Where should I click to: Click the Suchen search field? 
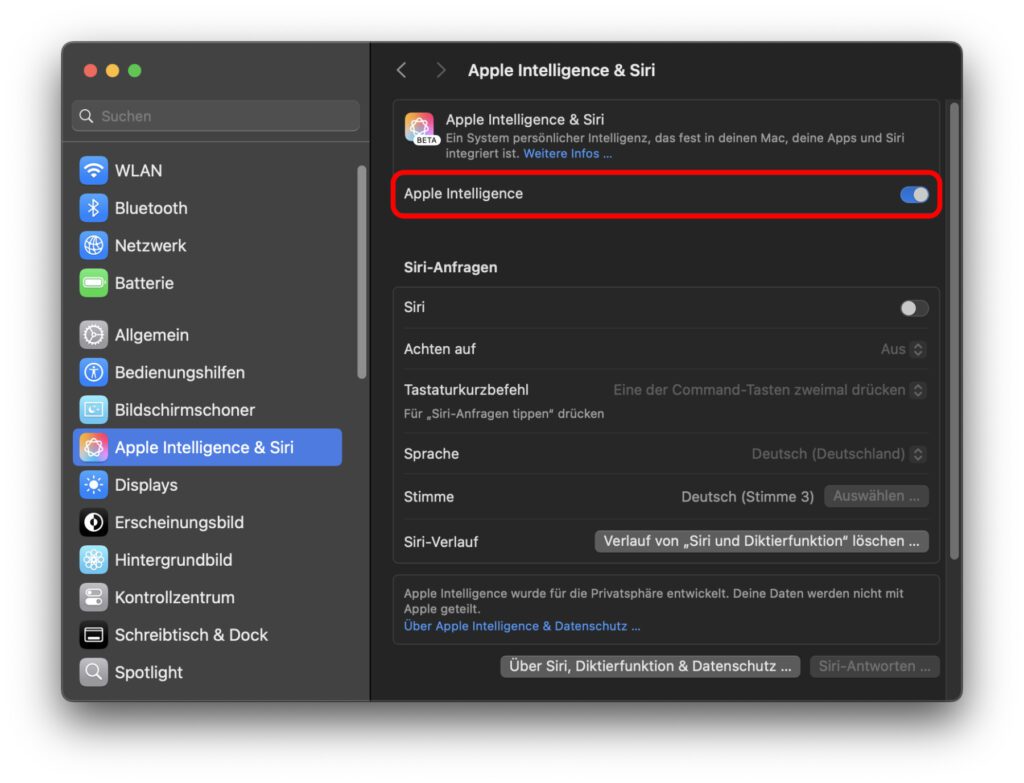pyautogui.click(x=216, y=116)
